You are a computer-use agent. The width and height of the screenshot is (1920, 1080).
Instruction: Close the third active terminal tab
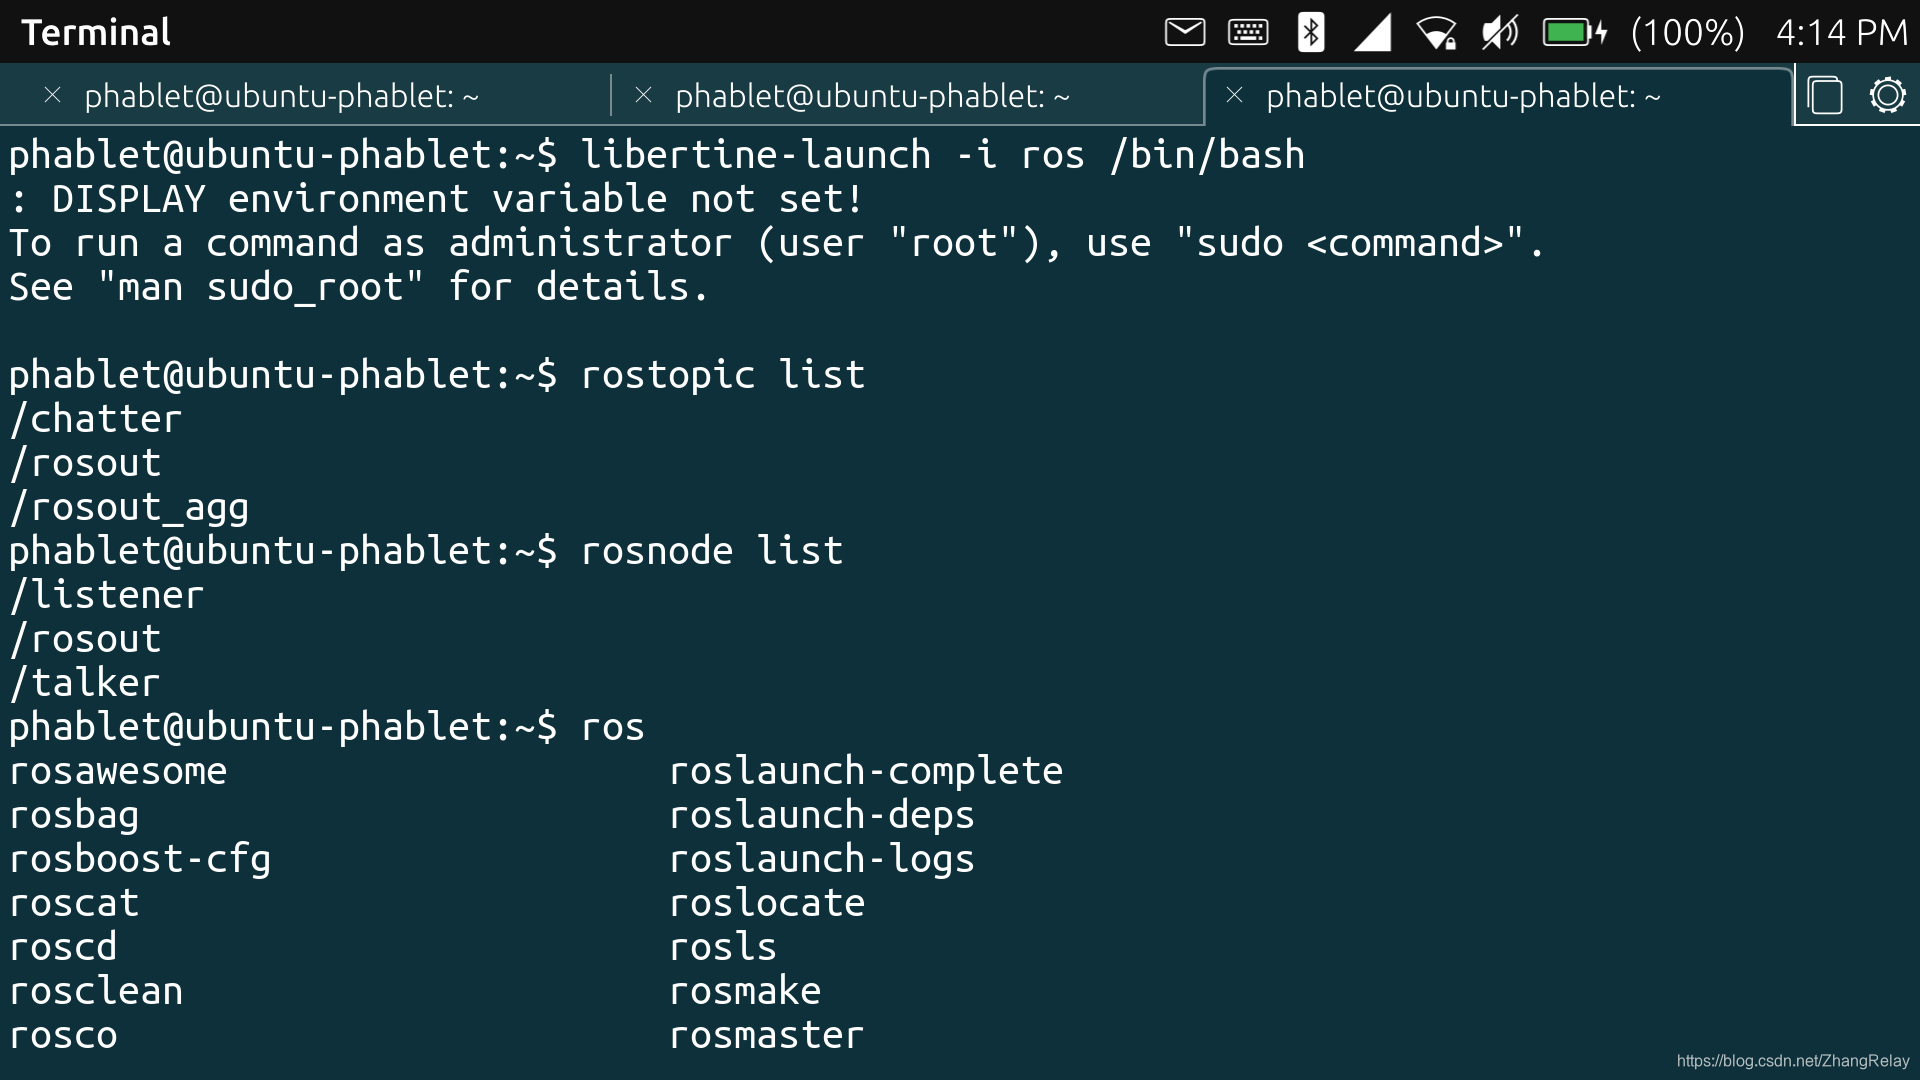(1235, 95)
